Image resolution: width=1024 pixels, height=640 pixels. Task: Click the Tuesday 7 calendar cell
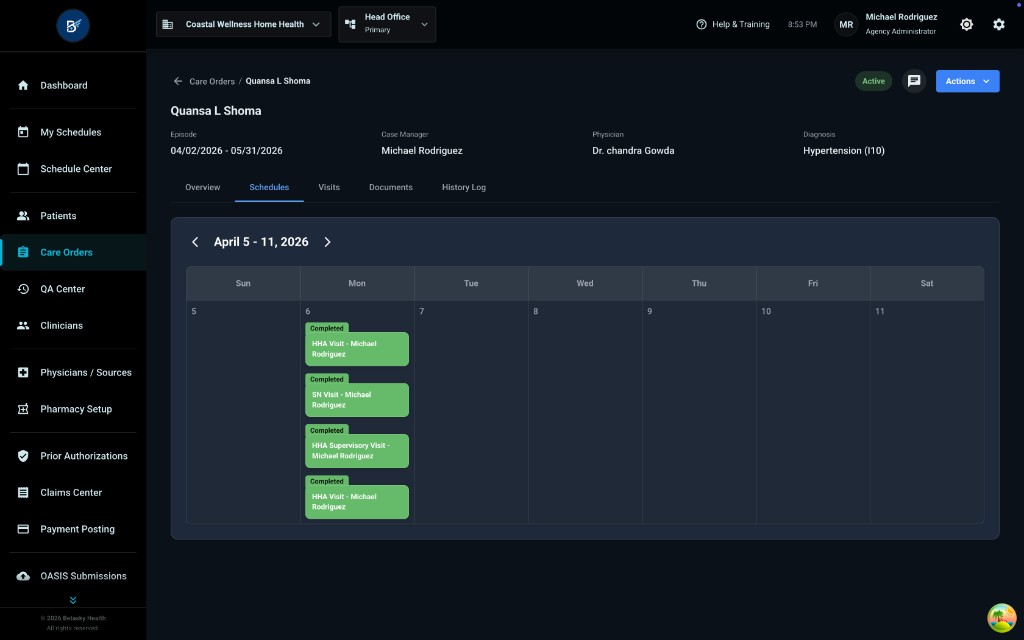[x=471, y=413]
